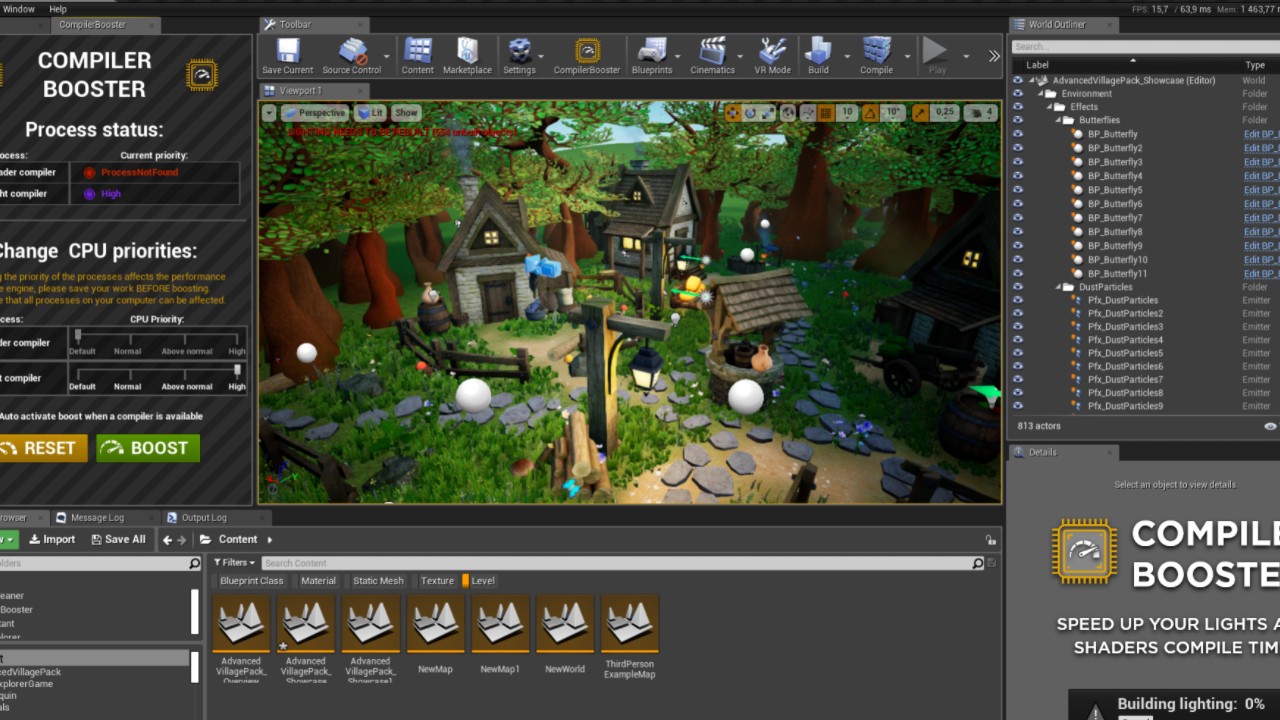Click the Edit BP link for BP_Butterfly3
This screenshot has width=1280, height=720.
click(1260, 162)
